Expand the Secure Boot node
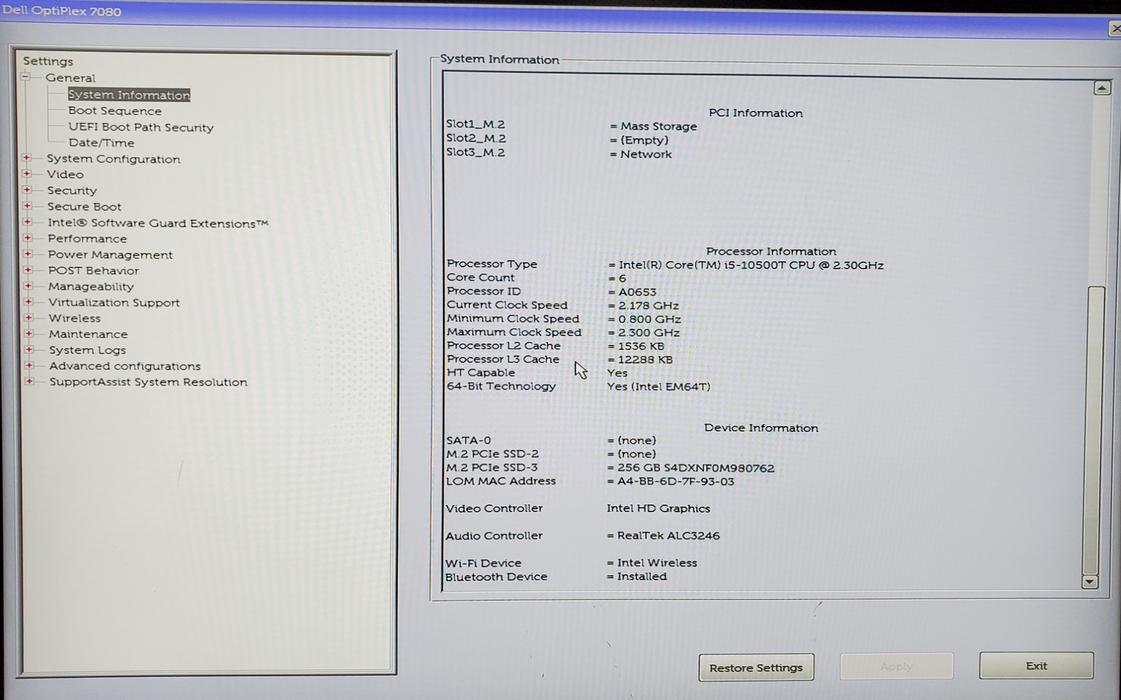The width and height of the screenshot is (1121, 700). click(x=27, y=206)
